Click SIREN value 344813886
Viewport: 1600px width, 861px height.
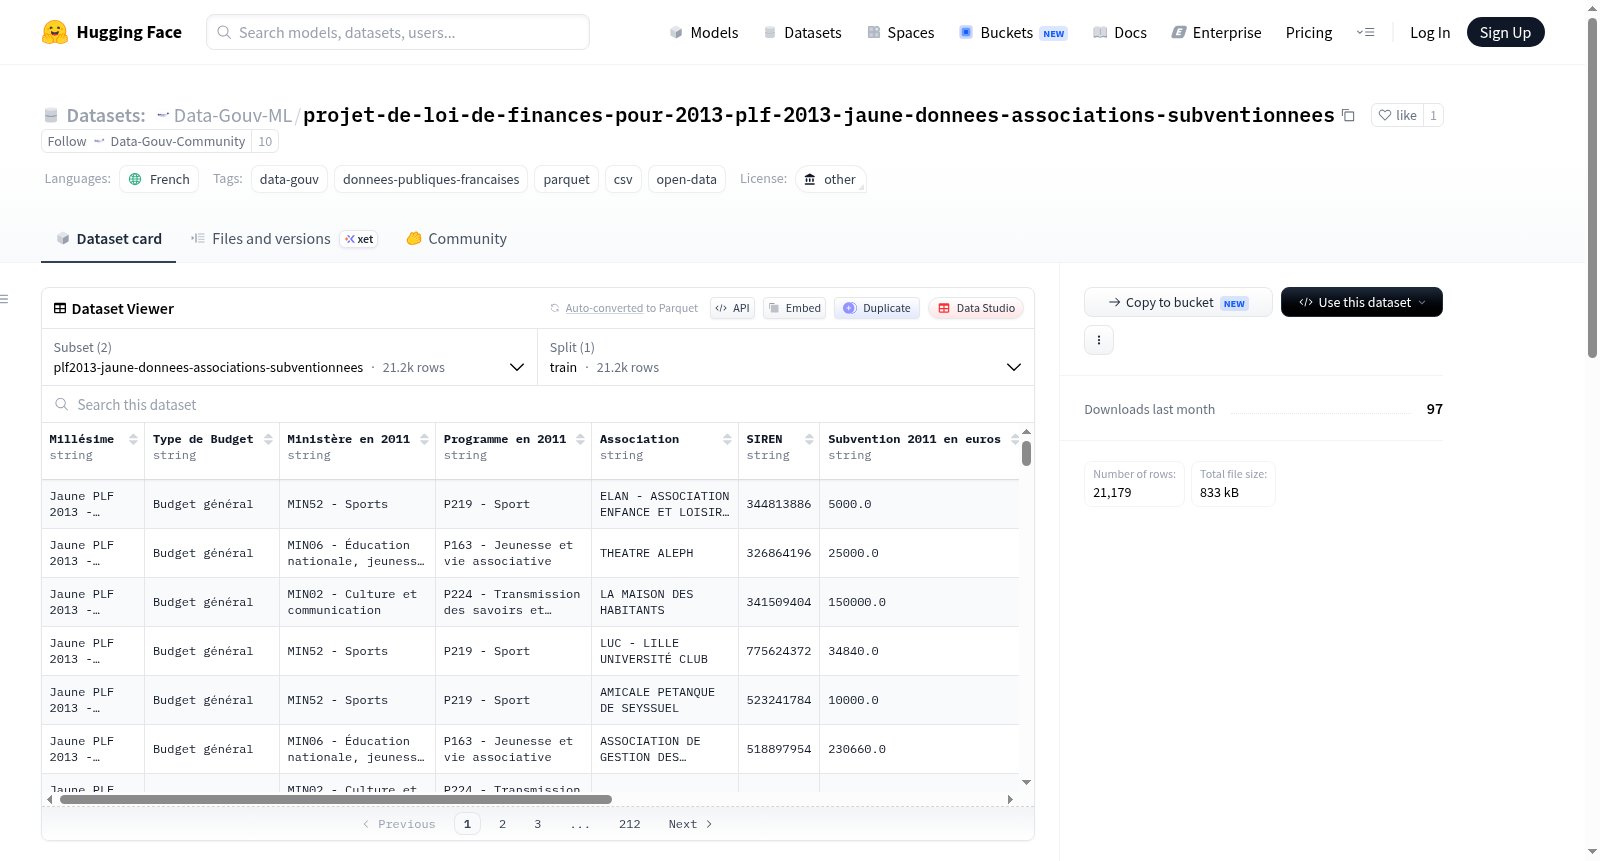pyautogui.click(x=779, y=504)
